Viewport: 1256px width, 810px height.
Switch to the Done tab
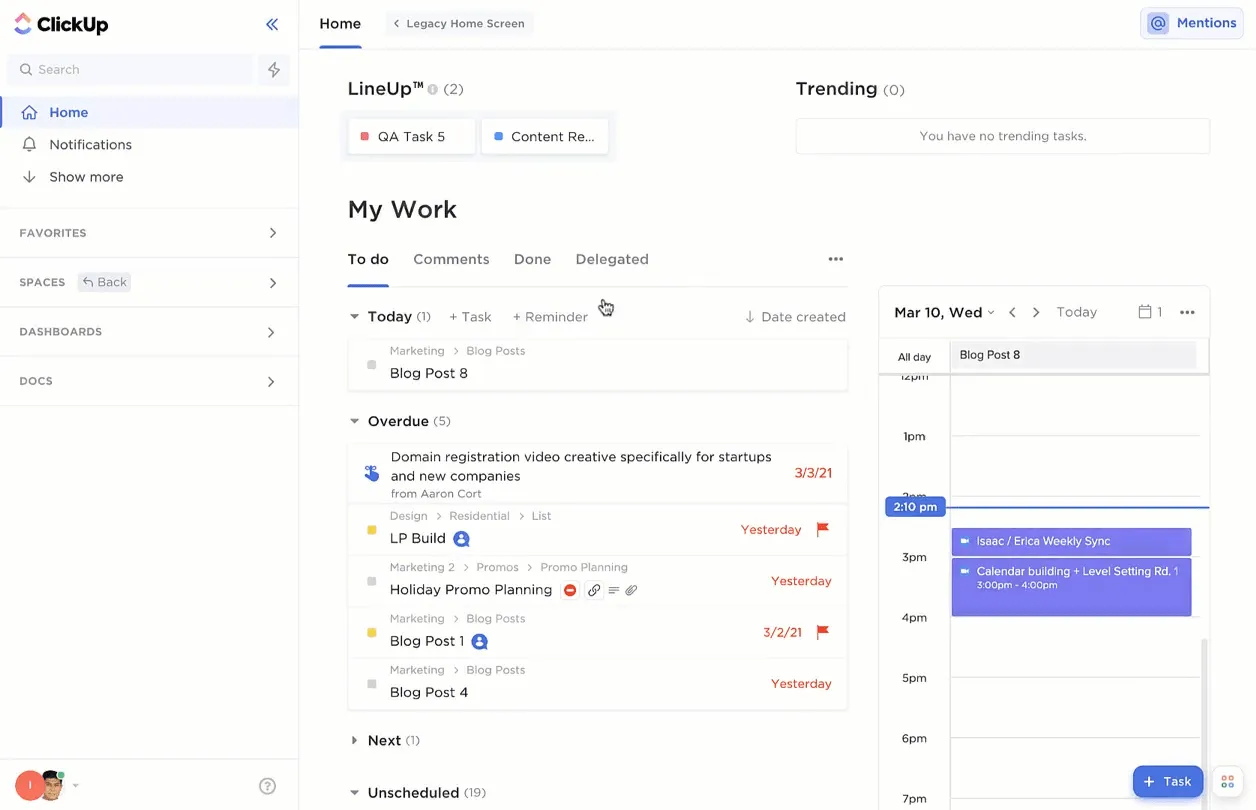(x=532, y=259)
